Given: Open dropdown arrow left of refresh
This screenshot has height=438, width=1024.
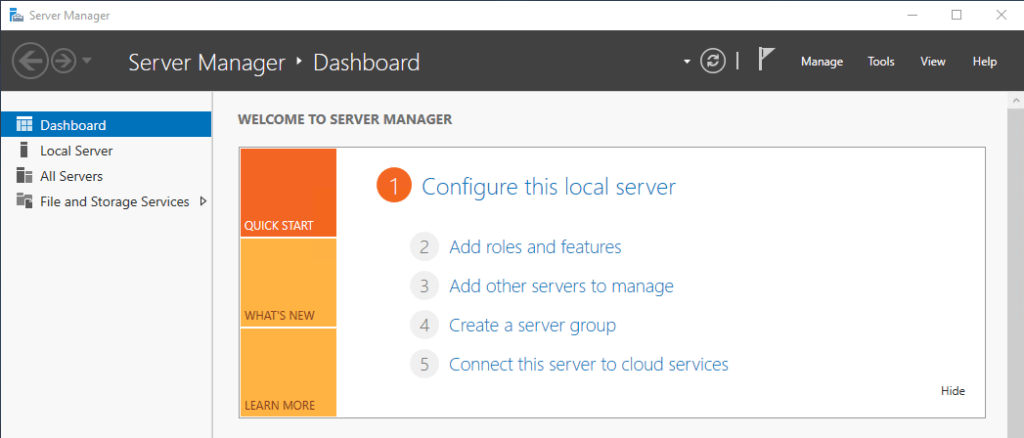Looking at the screenshot, I should point(687,61).
